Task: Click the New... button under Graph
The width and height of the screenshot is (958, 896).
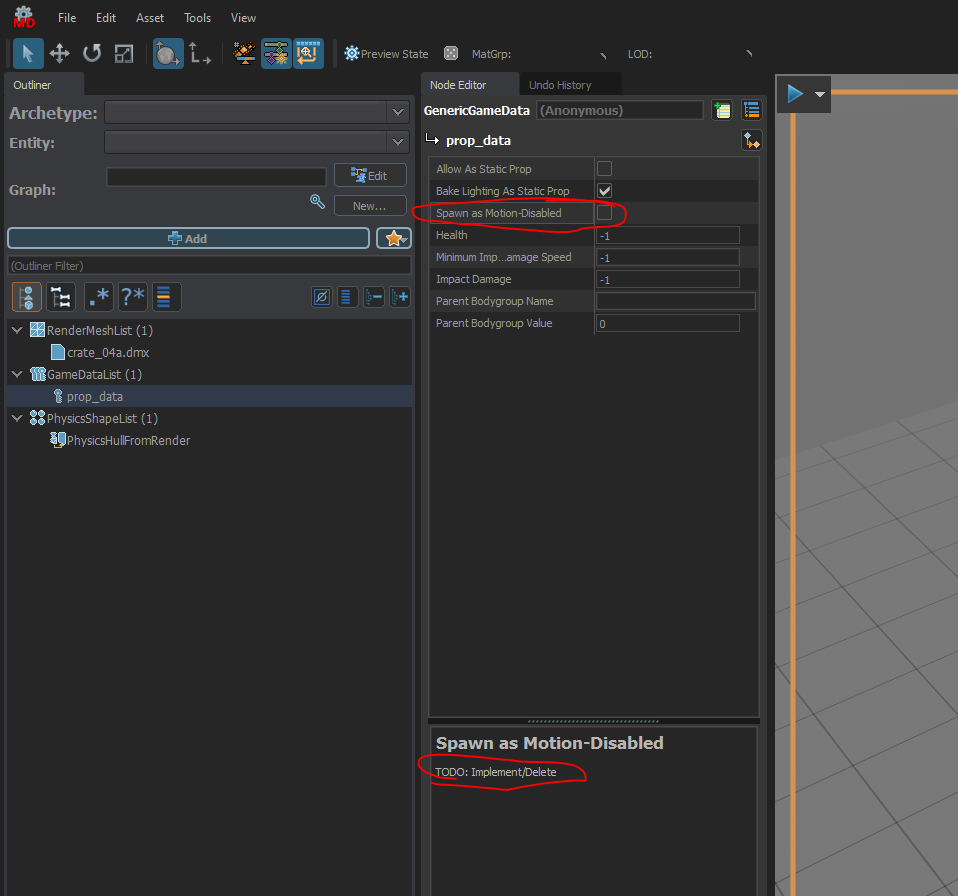Action: pyautogui.click(x=370, y=205)
